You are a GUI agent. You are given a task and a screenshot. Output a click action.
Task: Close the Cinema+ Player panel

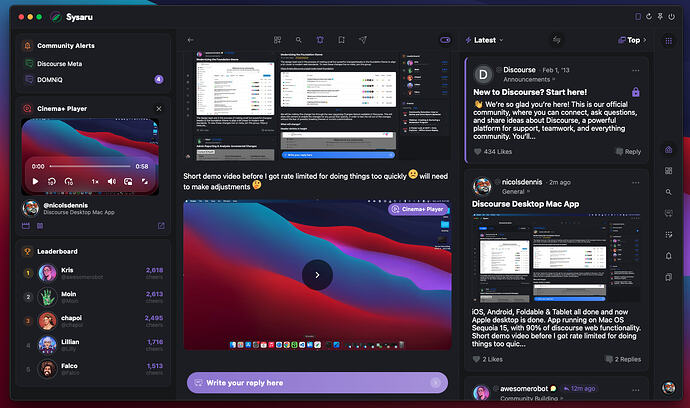[x=159, y=109]
